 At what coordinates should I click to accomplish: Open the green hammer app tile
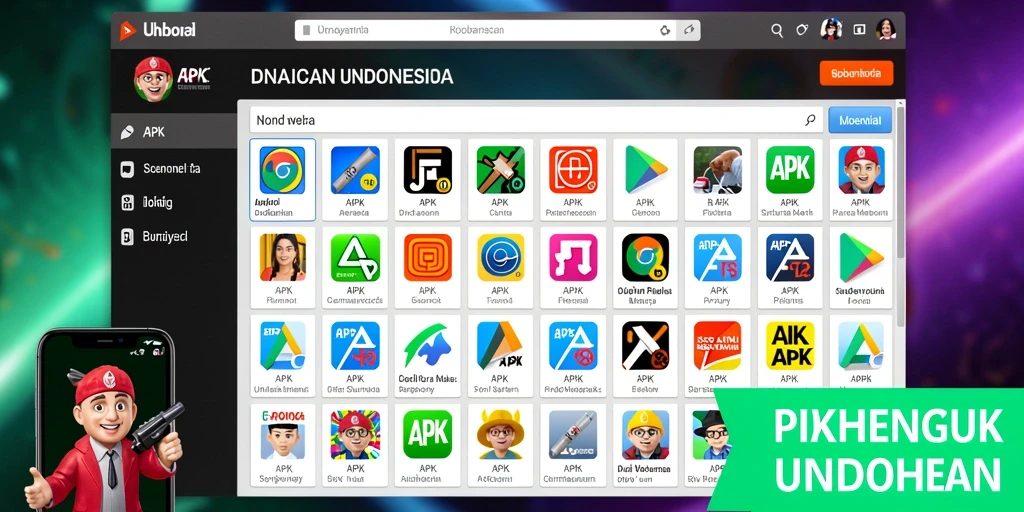coord(500,180)
